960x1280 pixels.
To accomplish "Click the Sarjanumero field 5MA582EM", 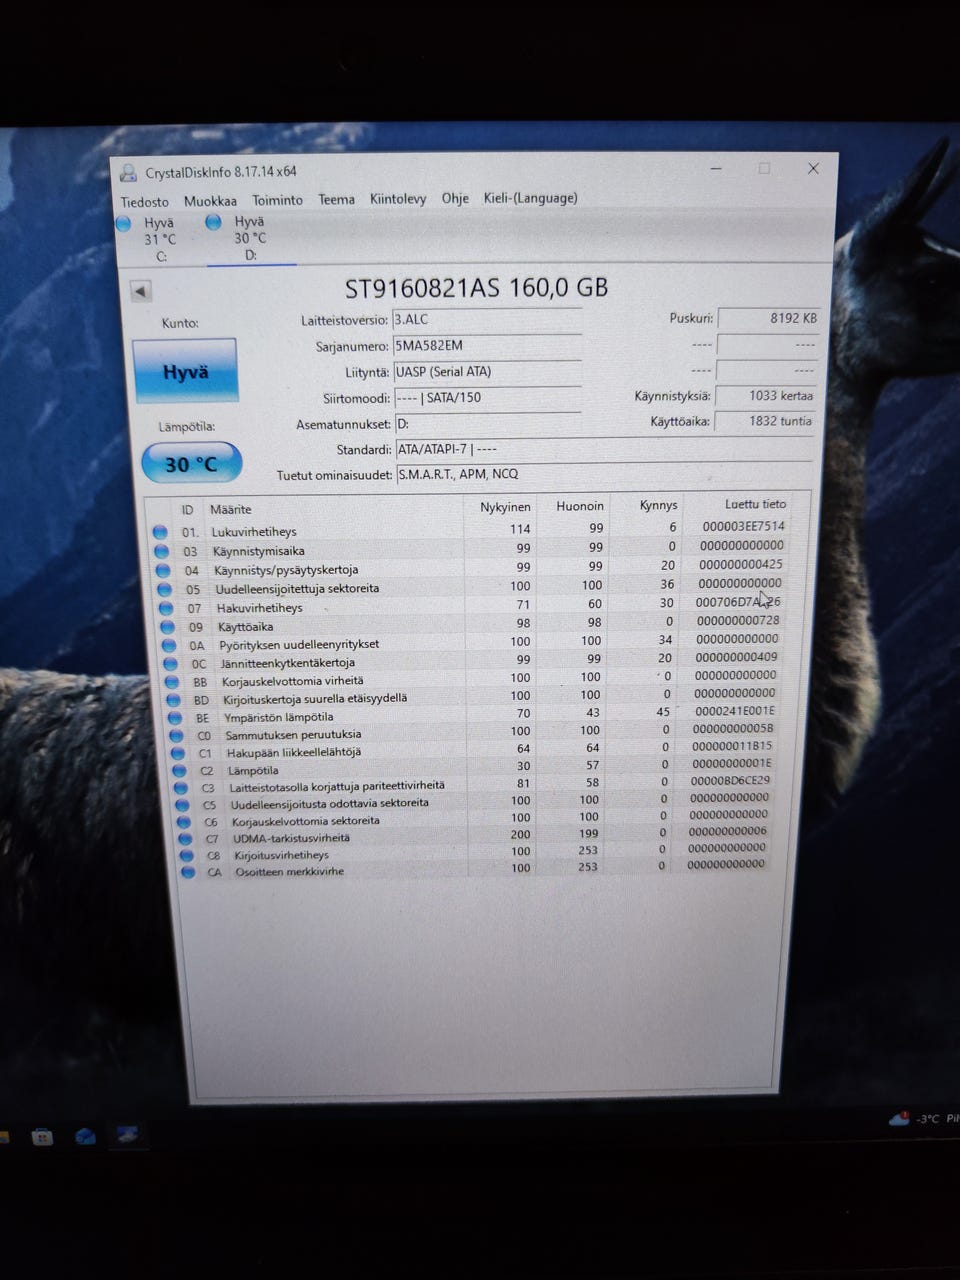I will tap(487, 346).
